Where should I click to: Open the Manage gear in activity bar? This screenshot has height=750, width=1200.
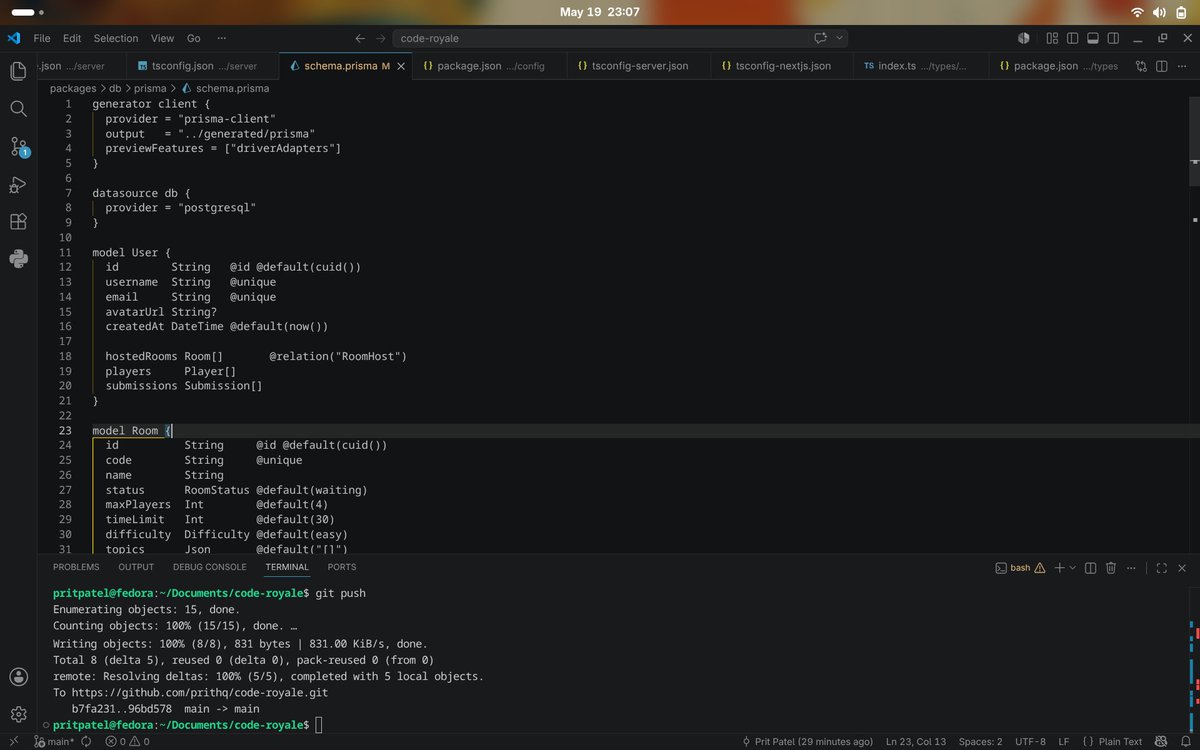point(18,714)
